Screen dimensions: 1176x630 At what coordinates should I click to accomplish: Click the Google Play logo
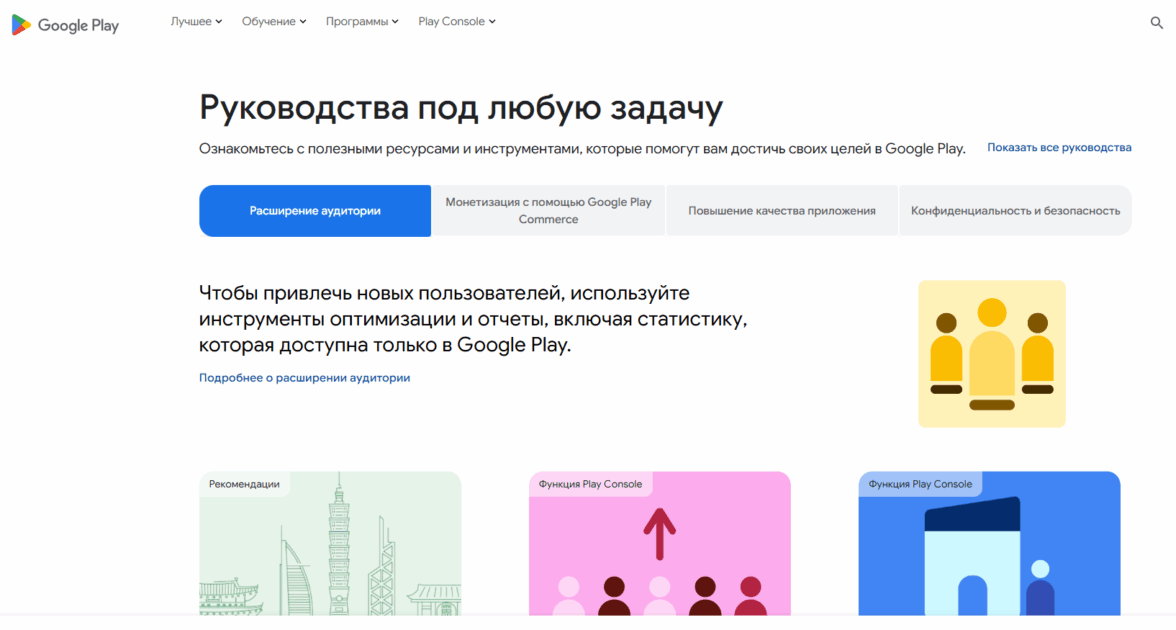pos(65,25)
